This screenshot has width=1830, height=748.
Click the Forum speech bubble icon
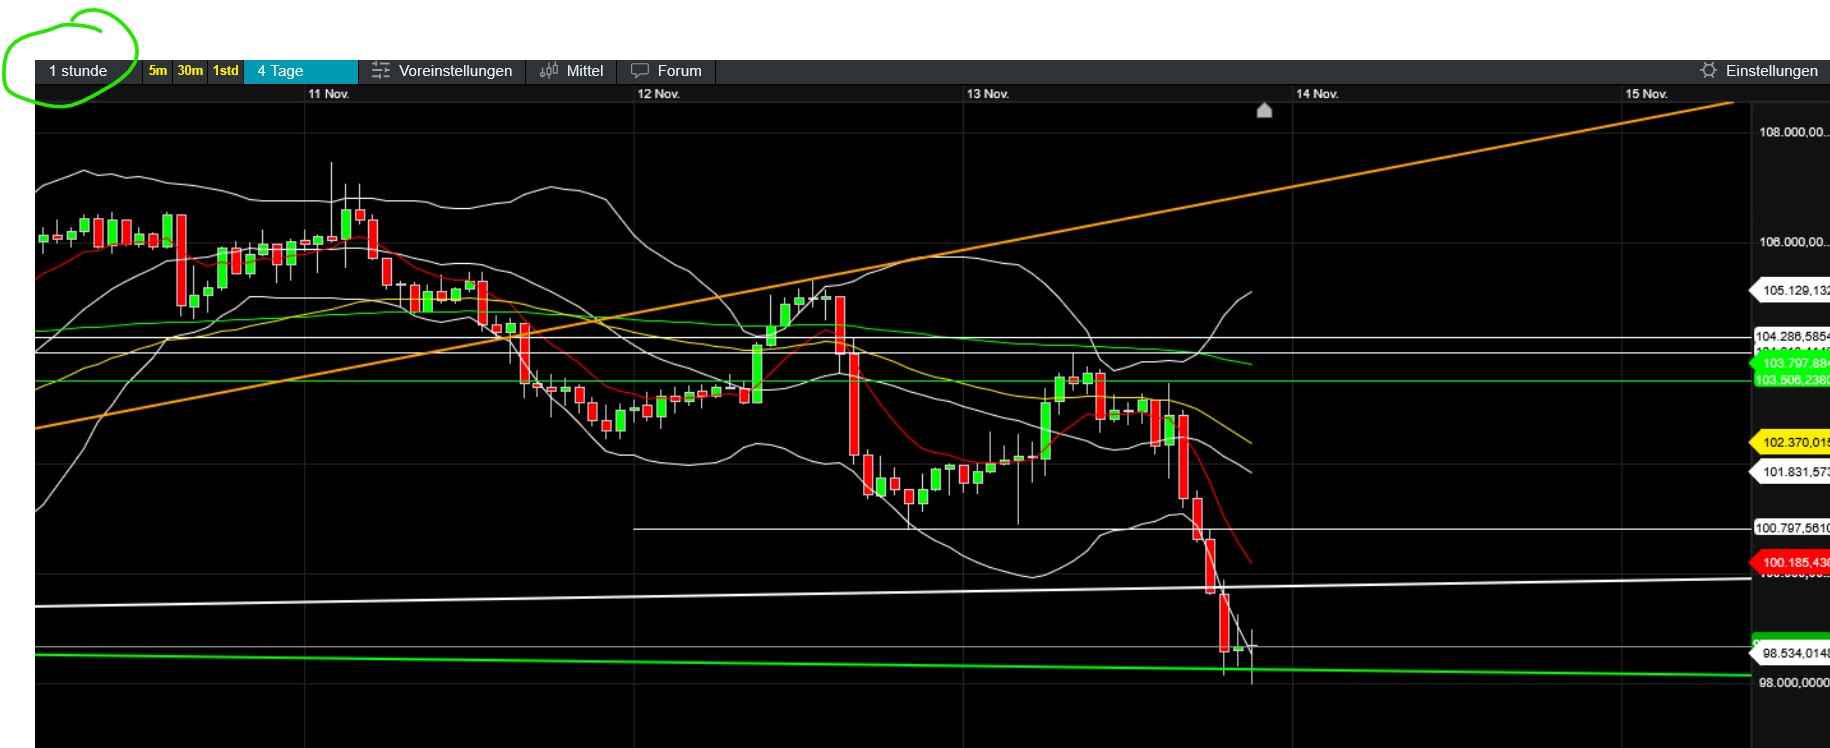pos(640,71)
